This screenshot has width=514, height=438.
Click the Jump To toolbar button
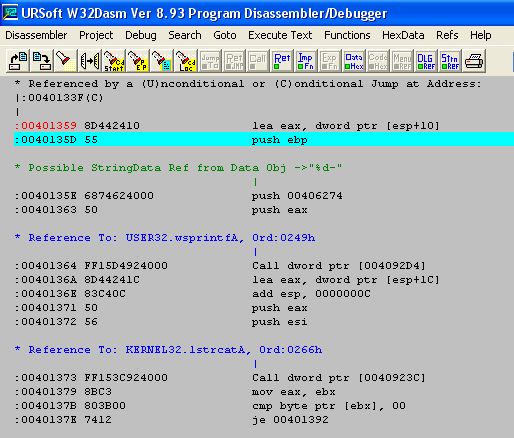pyautogui.click(x=210, y=61)
